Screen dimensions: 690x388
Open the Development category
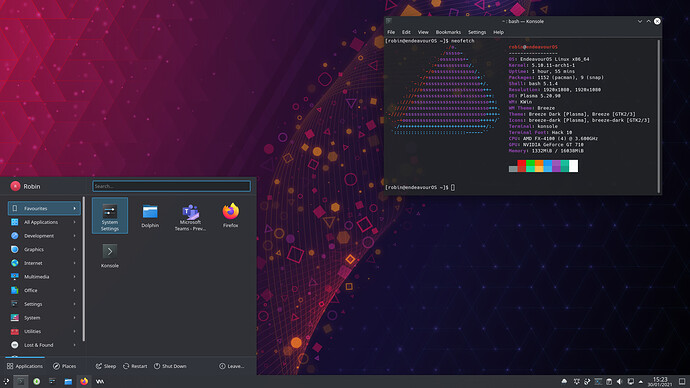[44, 236]
